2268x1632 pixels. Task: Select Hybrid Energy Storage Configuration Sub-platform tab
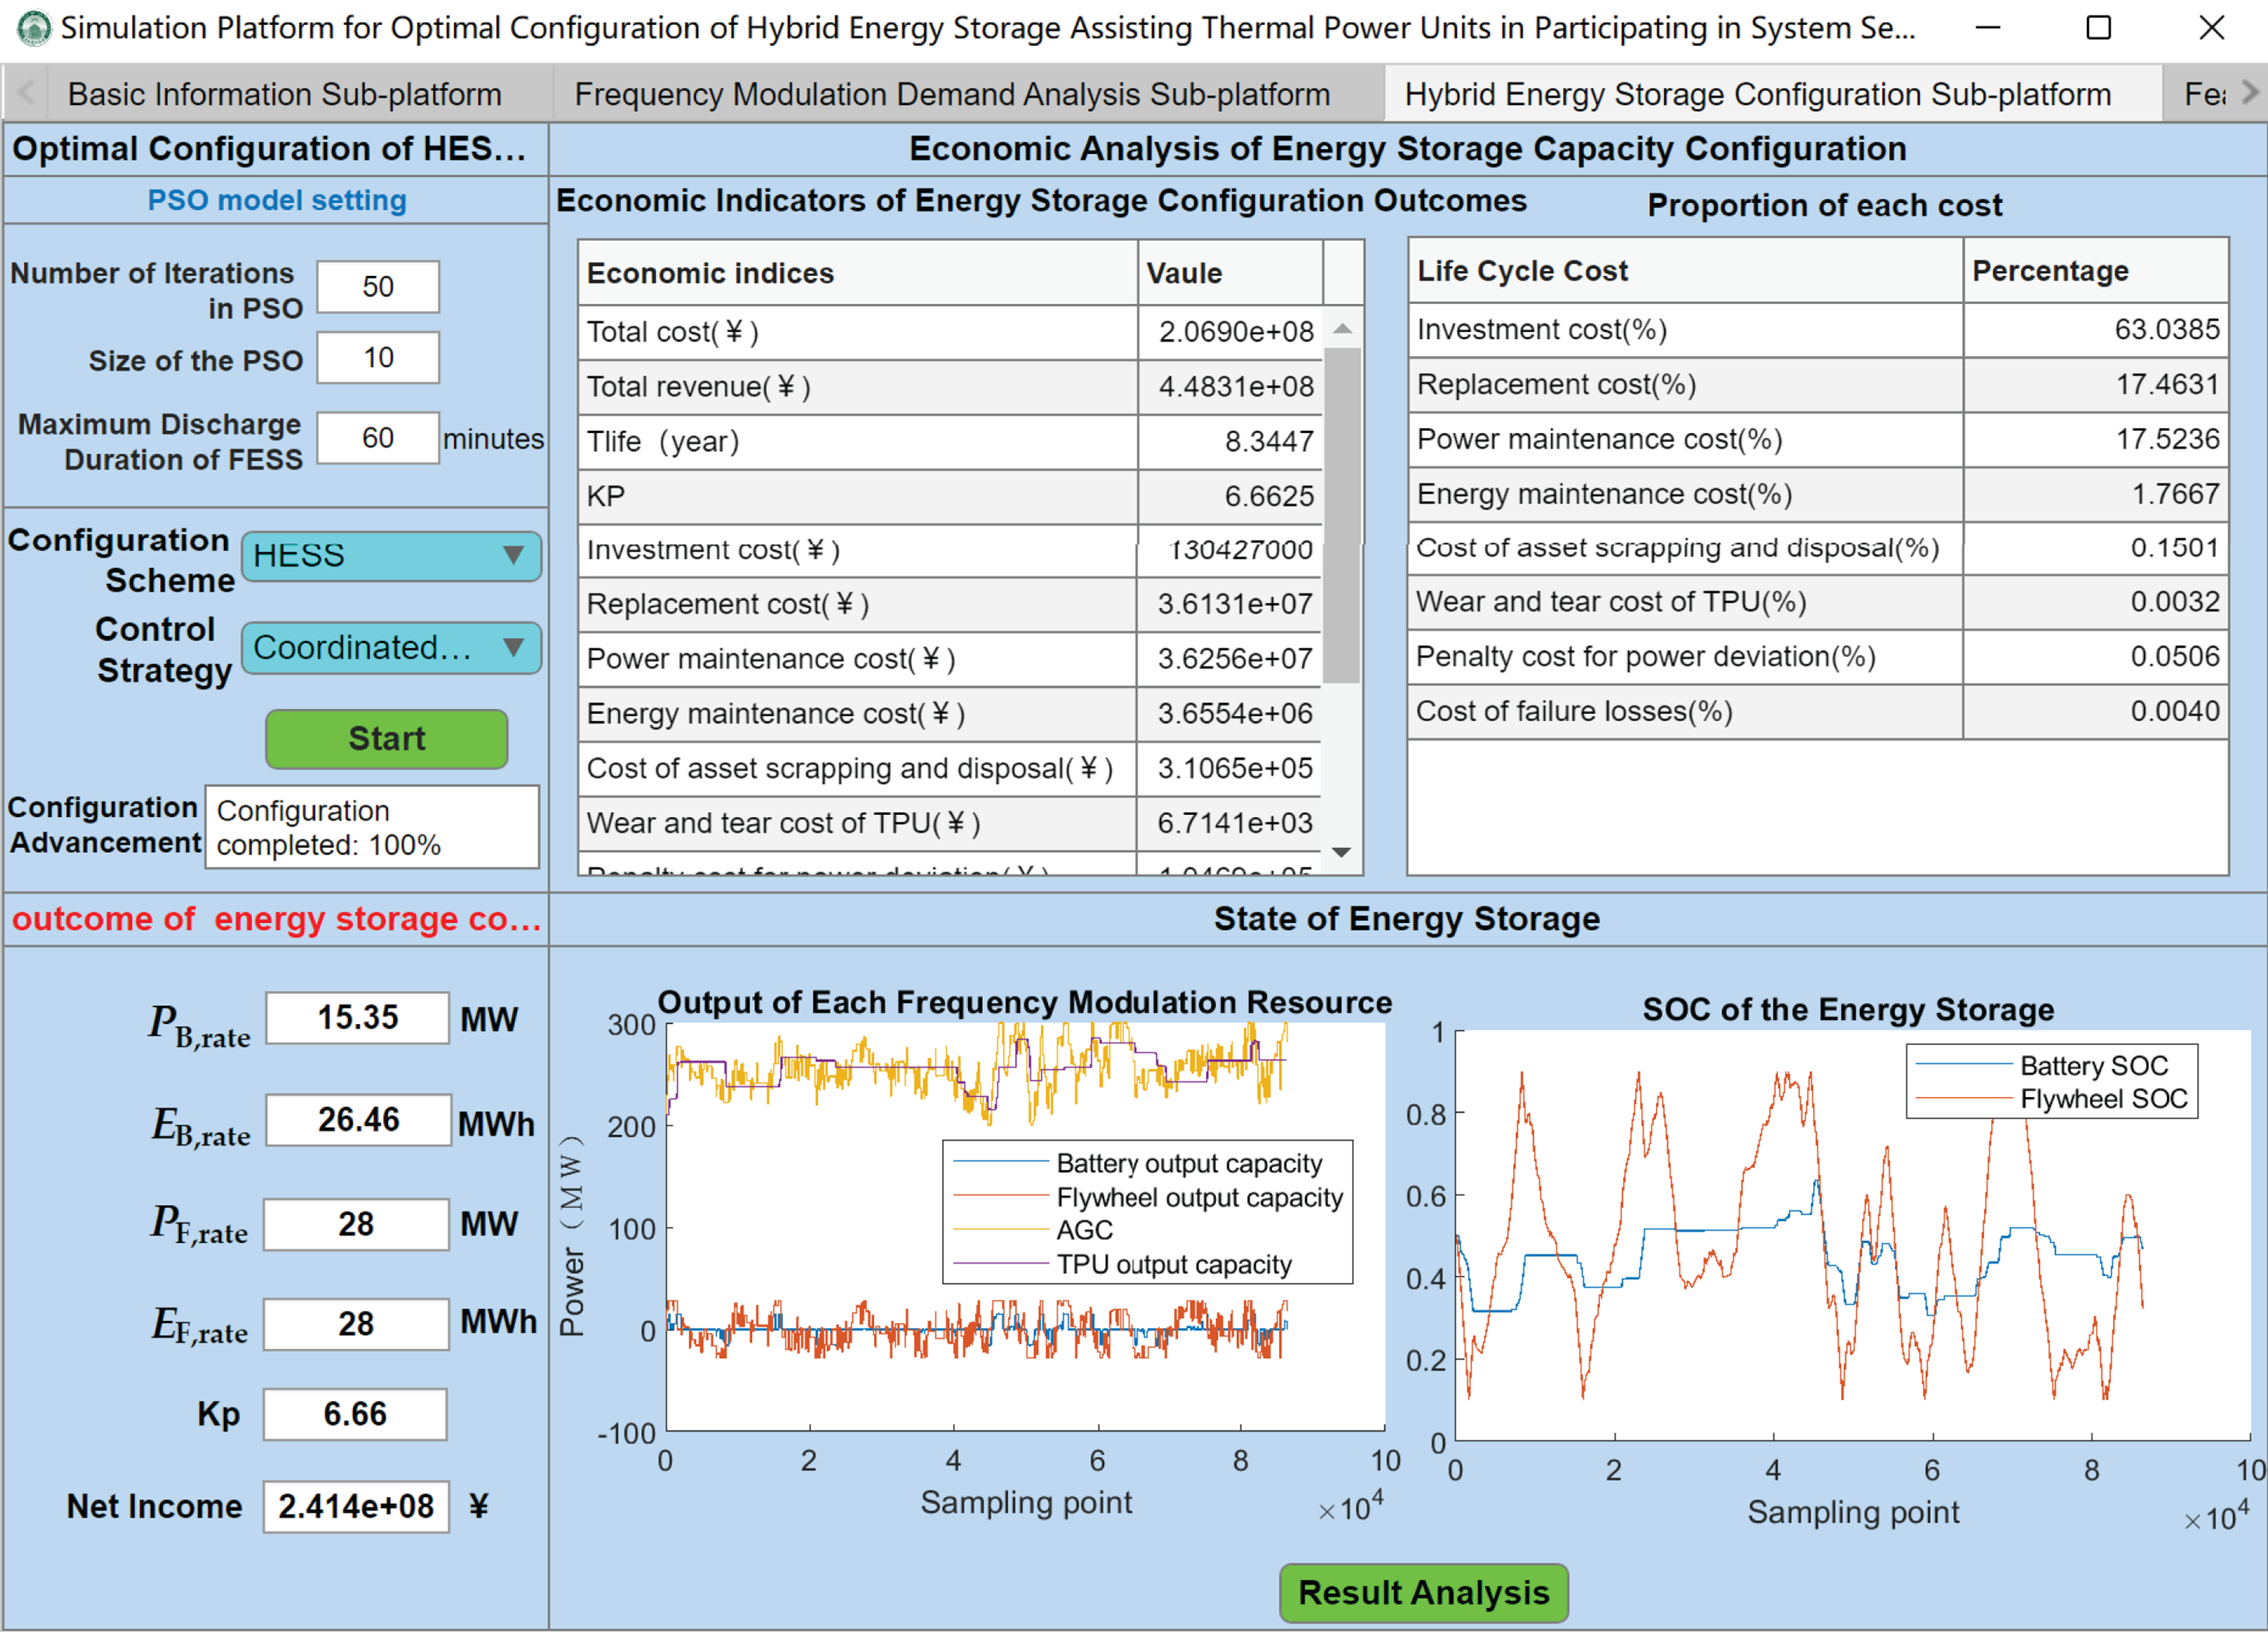click(1757, 94)
